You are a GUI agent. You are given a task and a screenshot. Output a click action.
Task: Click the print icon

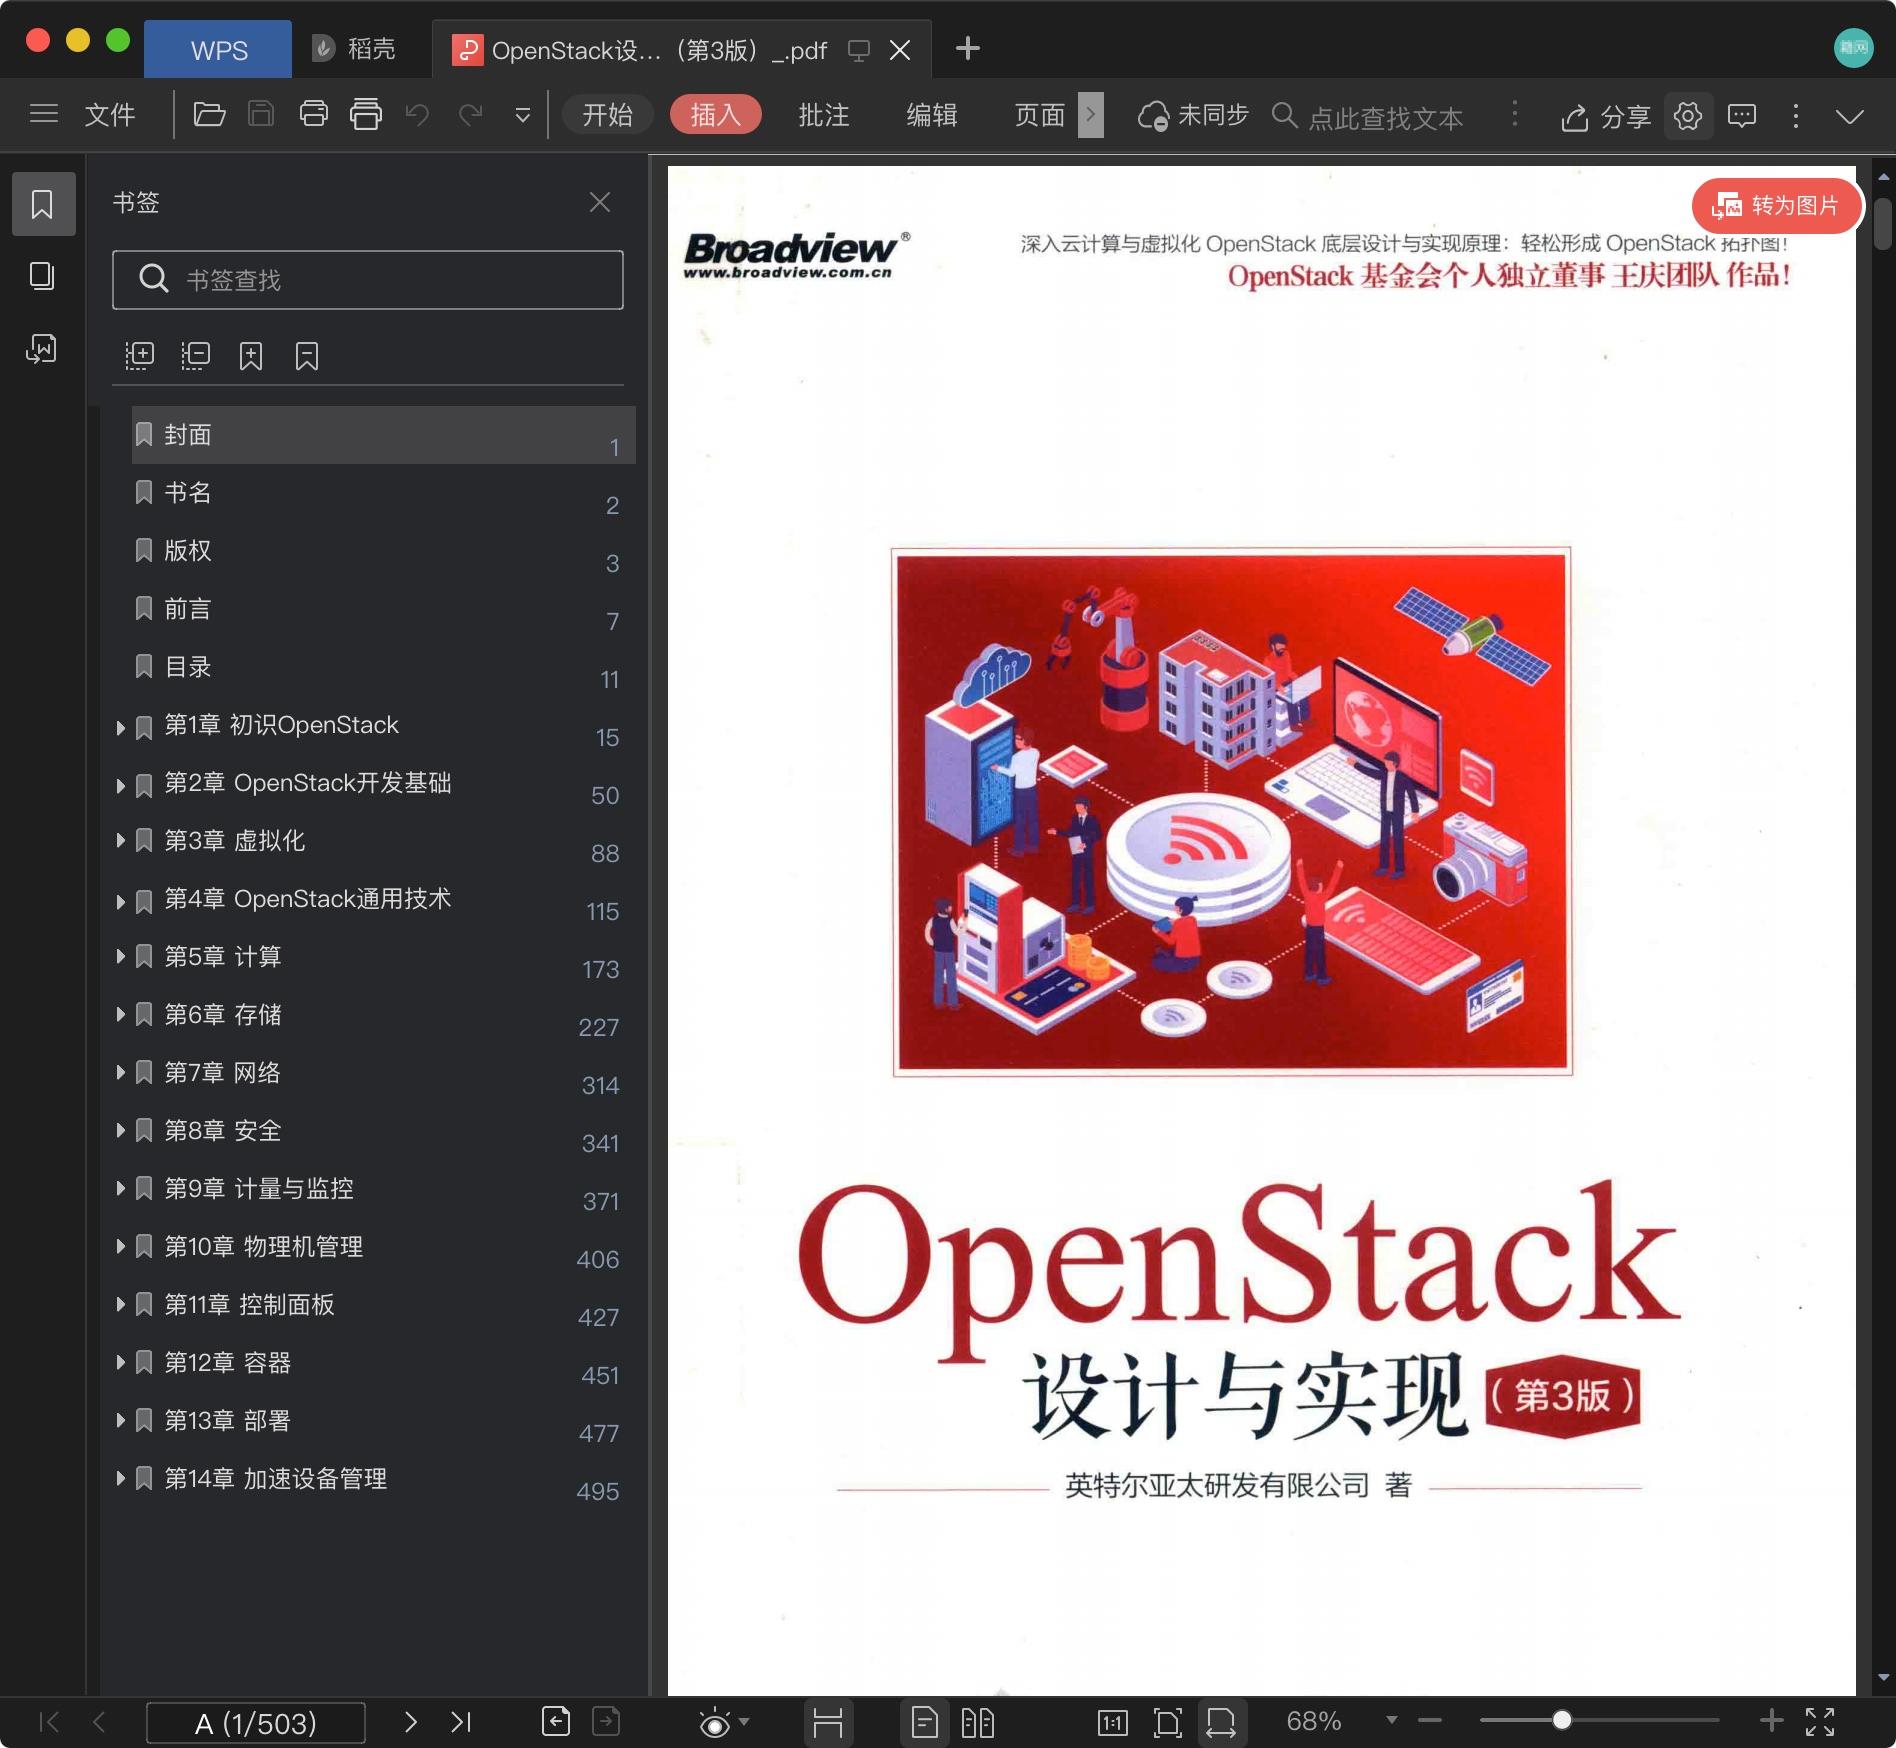pyautogui.click(x=313, y=115)
